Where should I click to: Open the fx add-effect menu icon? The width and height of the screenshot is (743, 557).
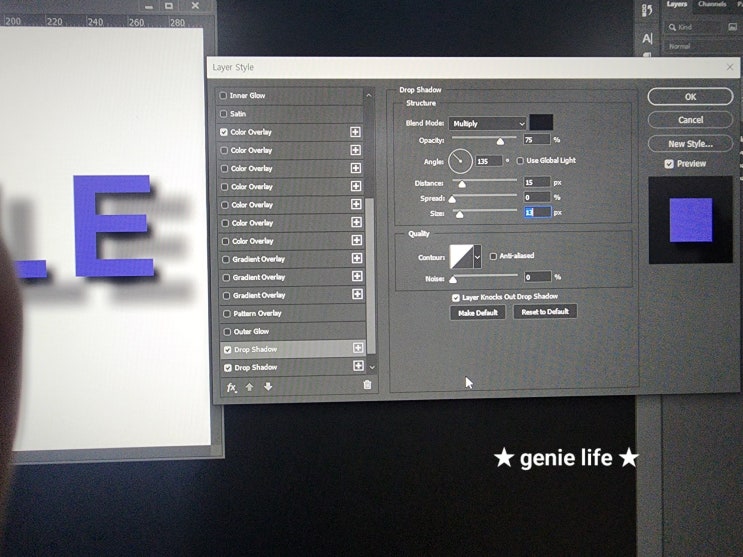click(x=231, y=387)
